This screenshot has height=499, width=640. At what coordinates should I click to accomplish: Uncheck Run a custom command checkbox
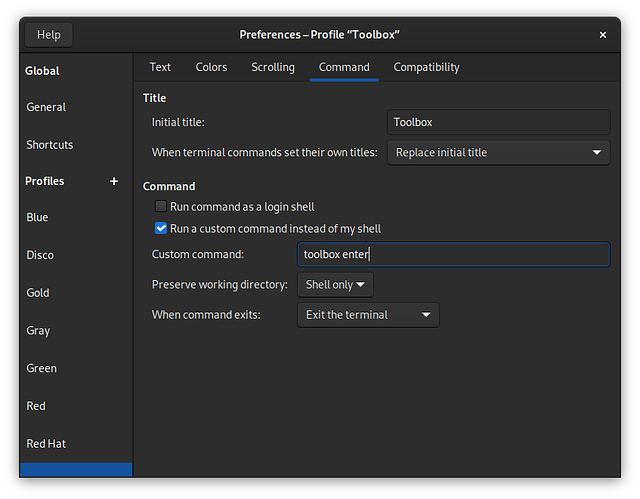(x=161, y=229)
